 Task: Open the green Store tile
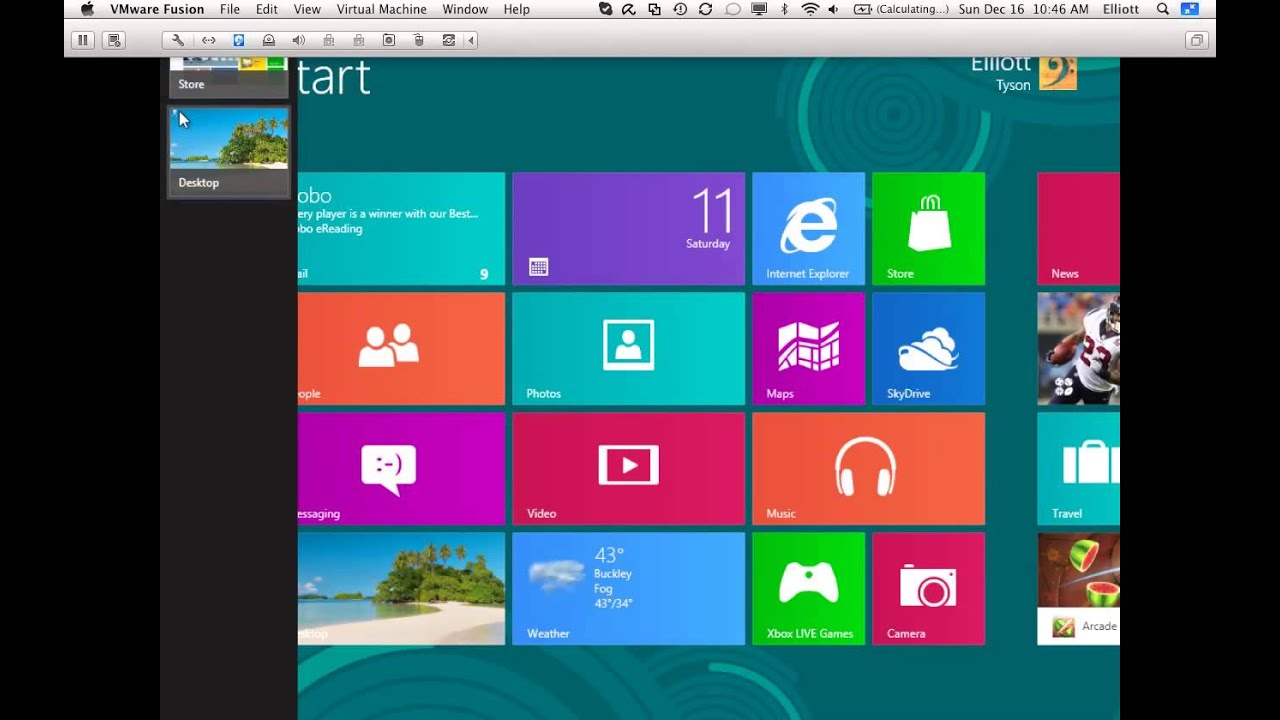[928, 229]
